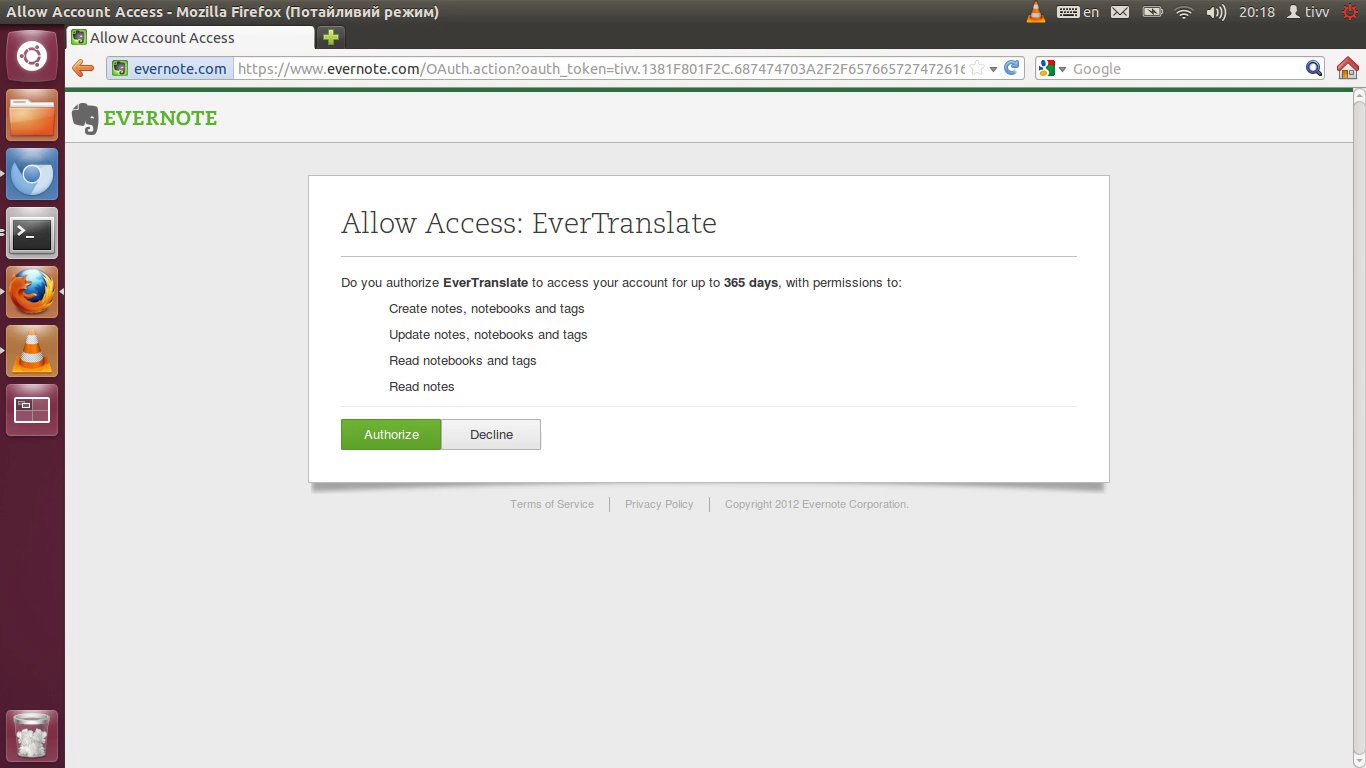Bookmark this page with the star icon
1366x768 pixels.
[977, 69]
